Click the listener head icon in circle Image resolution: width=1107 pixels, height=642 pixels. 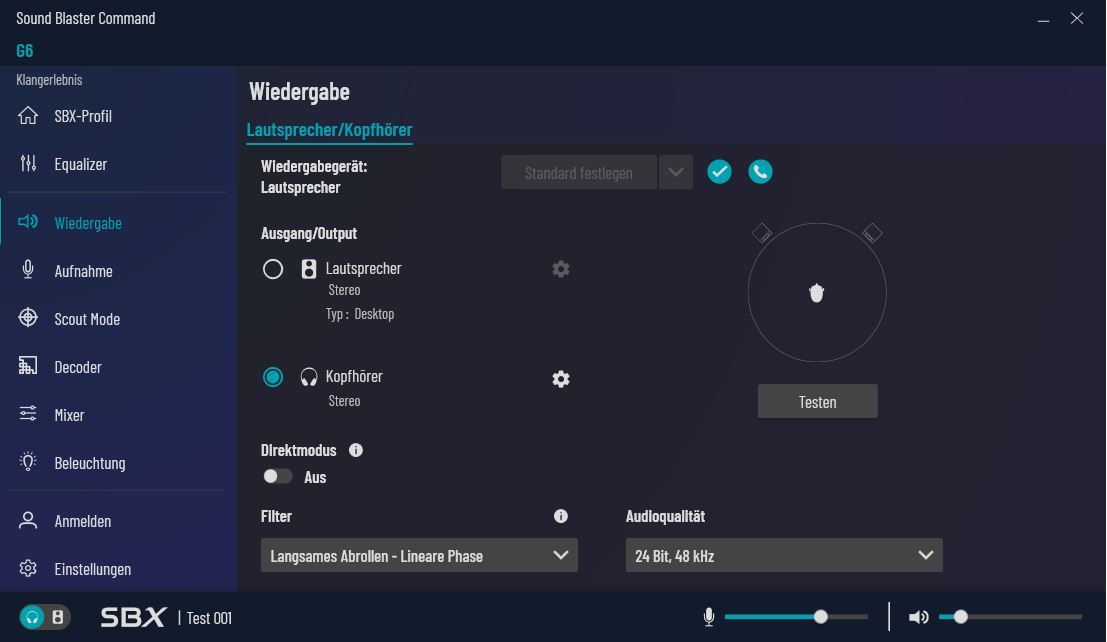pyautogui.click(x=817, y=292)
